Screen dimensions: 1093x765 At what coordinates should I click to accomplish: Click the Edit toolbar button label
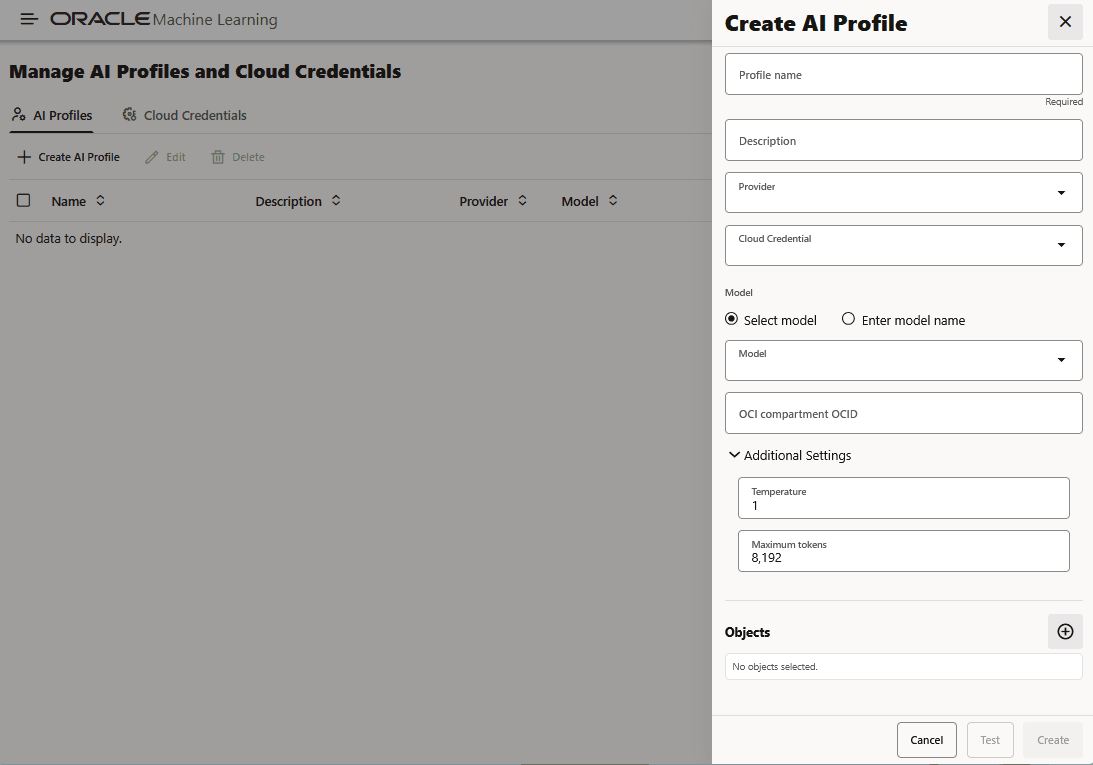click(176, 157)
